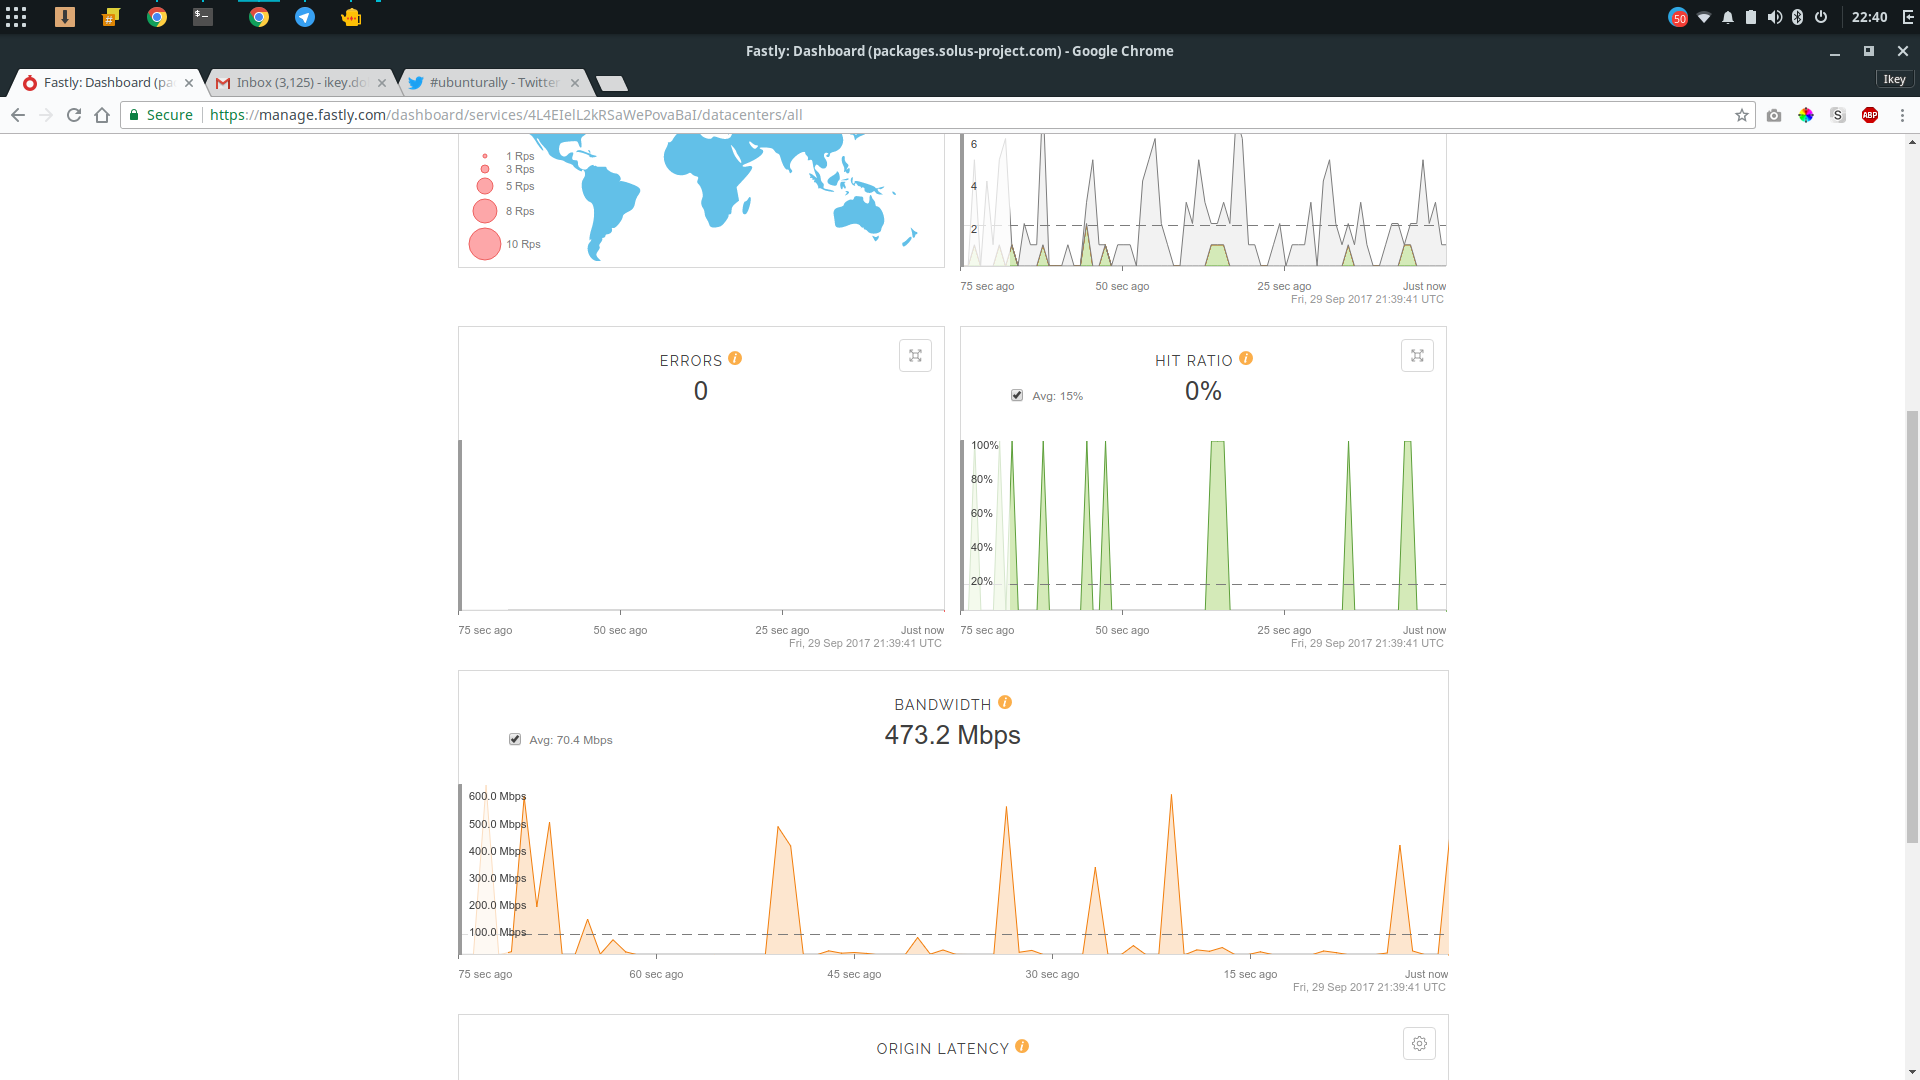This screenshot has width=1920, height=1080.
Task: Expand the Hit Ratio chart to fullscreen
Action: tap(1417, 356)
